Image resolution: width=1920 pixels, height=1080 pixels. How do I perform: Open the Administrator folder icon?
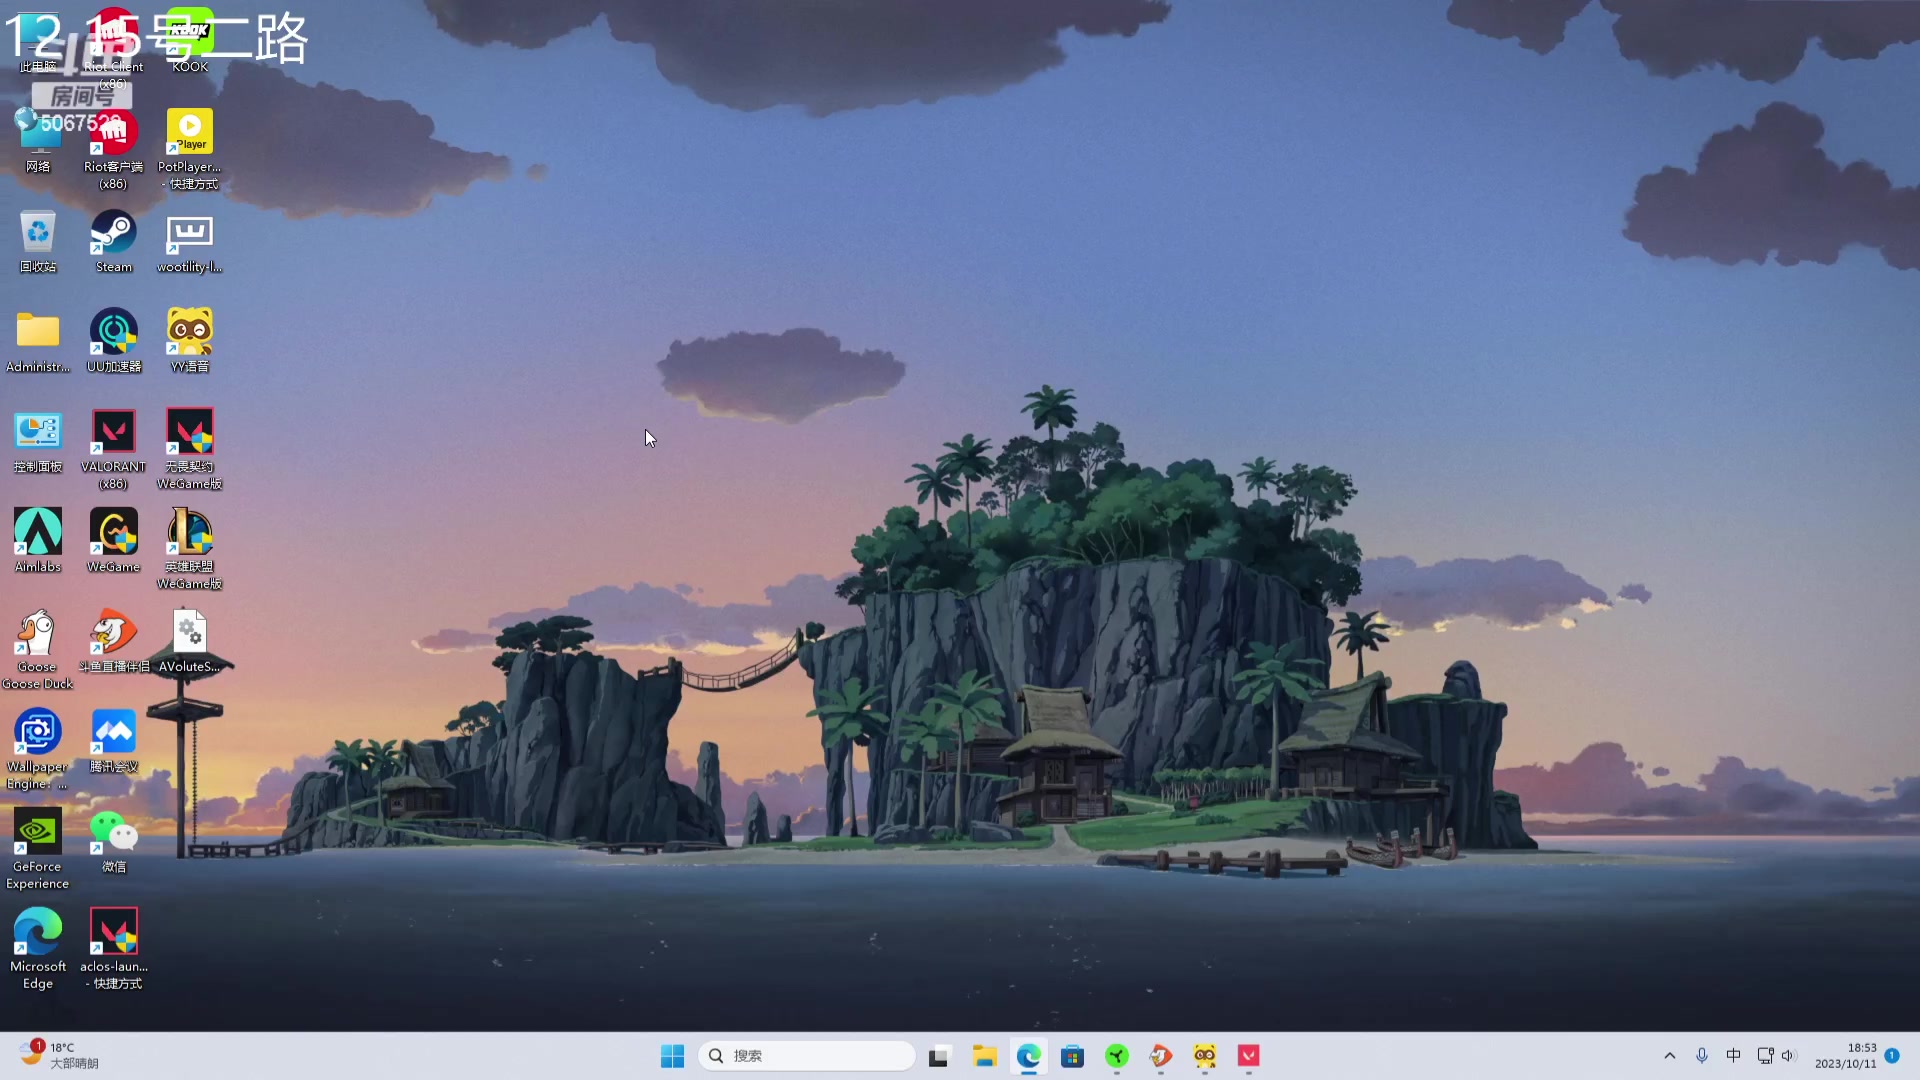pyautogui.click(x=38, y=340)
